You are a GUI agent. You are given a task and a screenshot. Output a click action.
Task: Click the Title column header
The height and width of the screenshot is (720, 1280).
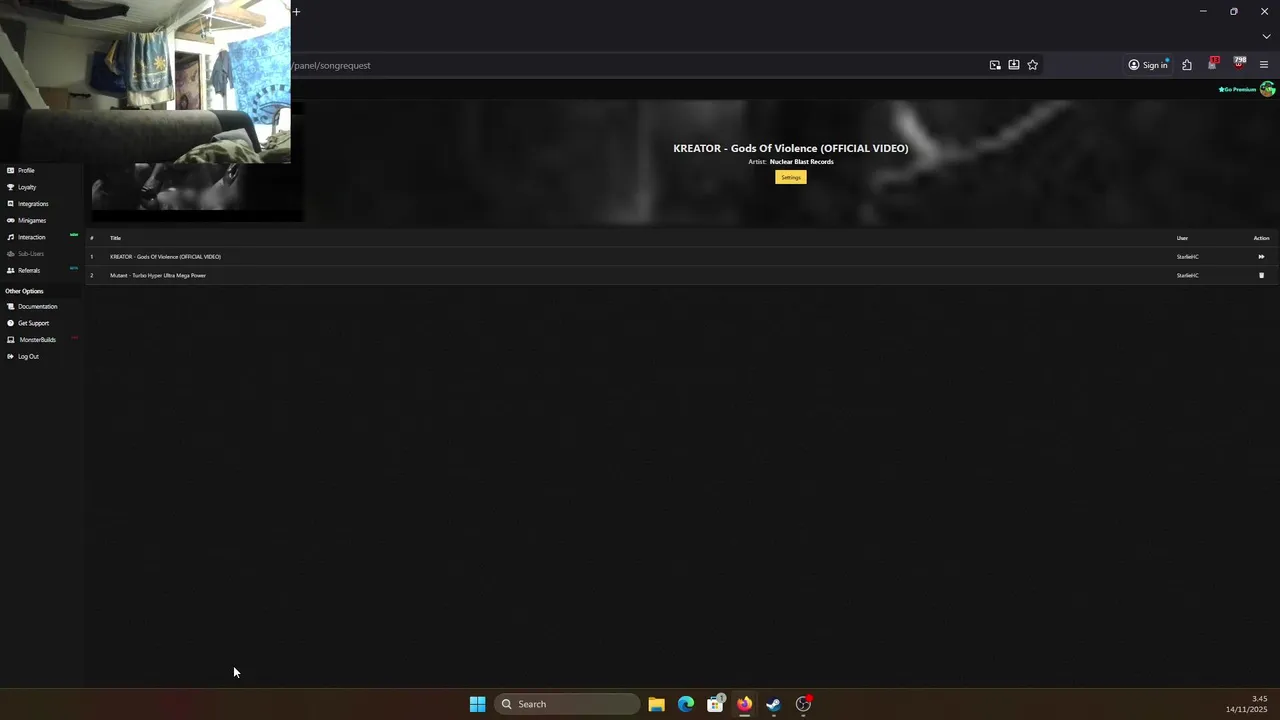click(115, 238)
